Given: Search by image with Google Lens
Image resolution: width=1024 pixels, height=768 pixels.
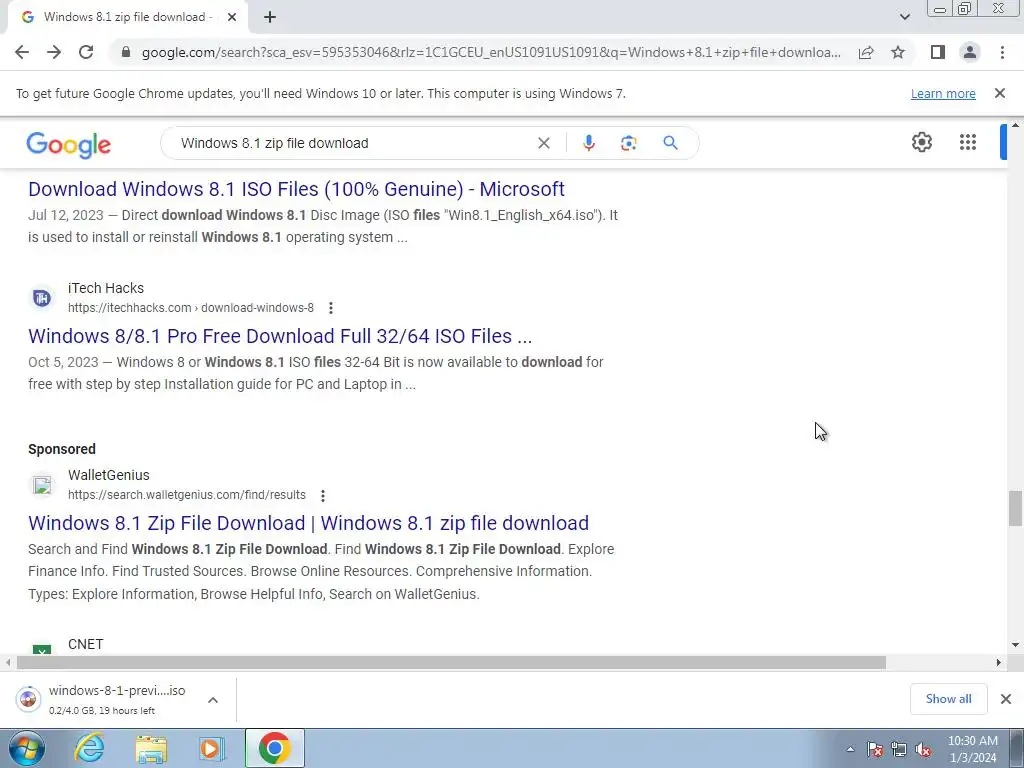Looking at the screenshot, I should pyautogui.click(x=628, y=143).
